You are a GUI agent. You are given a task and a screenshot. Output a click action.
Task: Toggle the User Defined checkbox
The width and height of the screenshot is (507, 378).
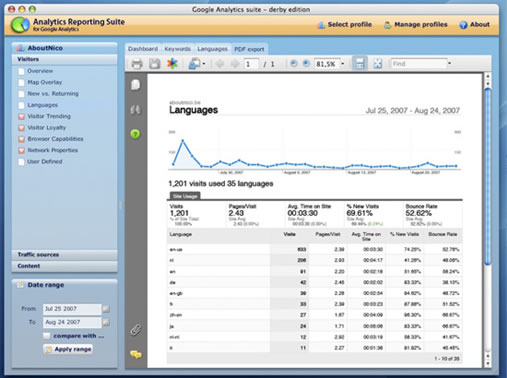point(21,162)
